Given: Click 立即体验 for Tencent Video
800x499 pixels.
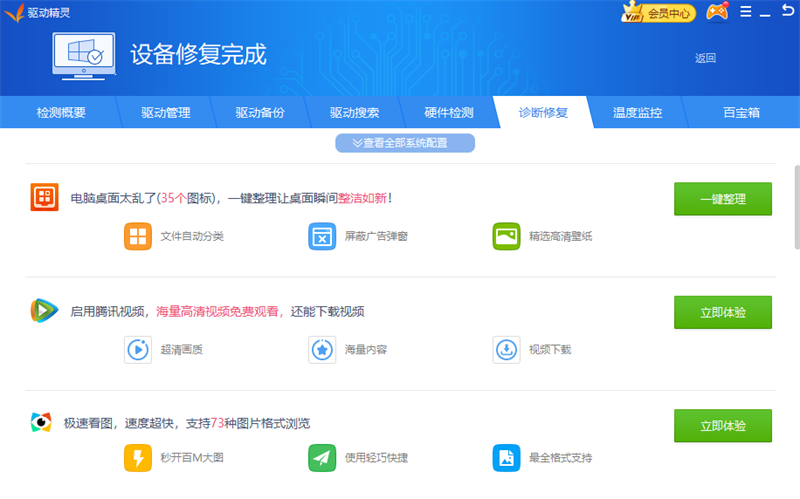Looking at the screenshot, I should pyautogui.click(x=723, y=312).
